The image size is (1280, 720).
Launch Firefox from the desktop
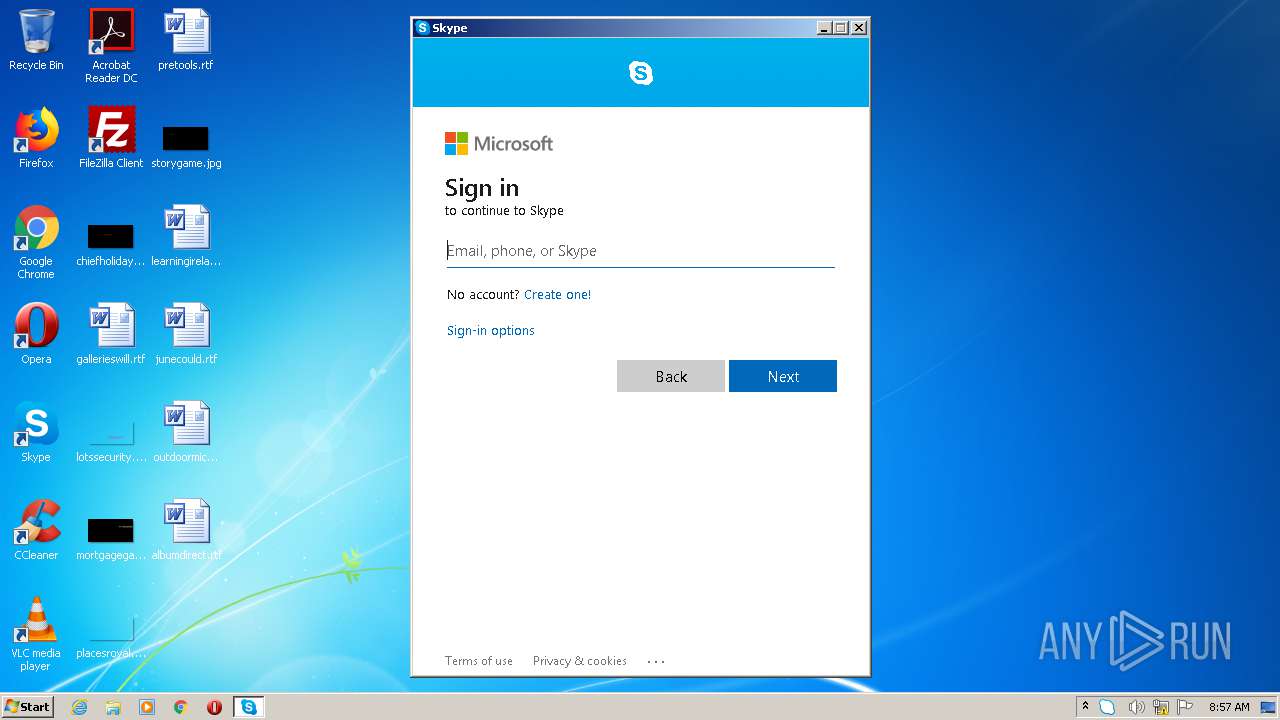point(36,138)
